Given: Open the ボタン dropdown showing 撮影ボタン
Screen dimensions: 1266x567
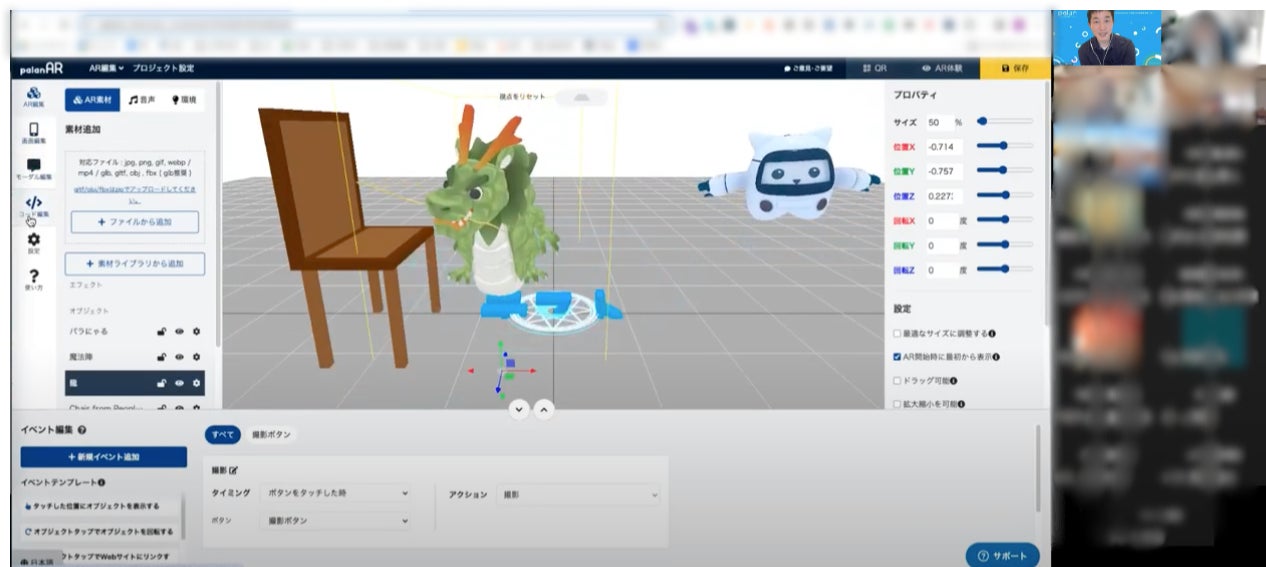Looking at the screenshot, I should point(335,521).
